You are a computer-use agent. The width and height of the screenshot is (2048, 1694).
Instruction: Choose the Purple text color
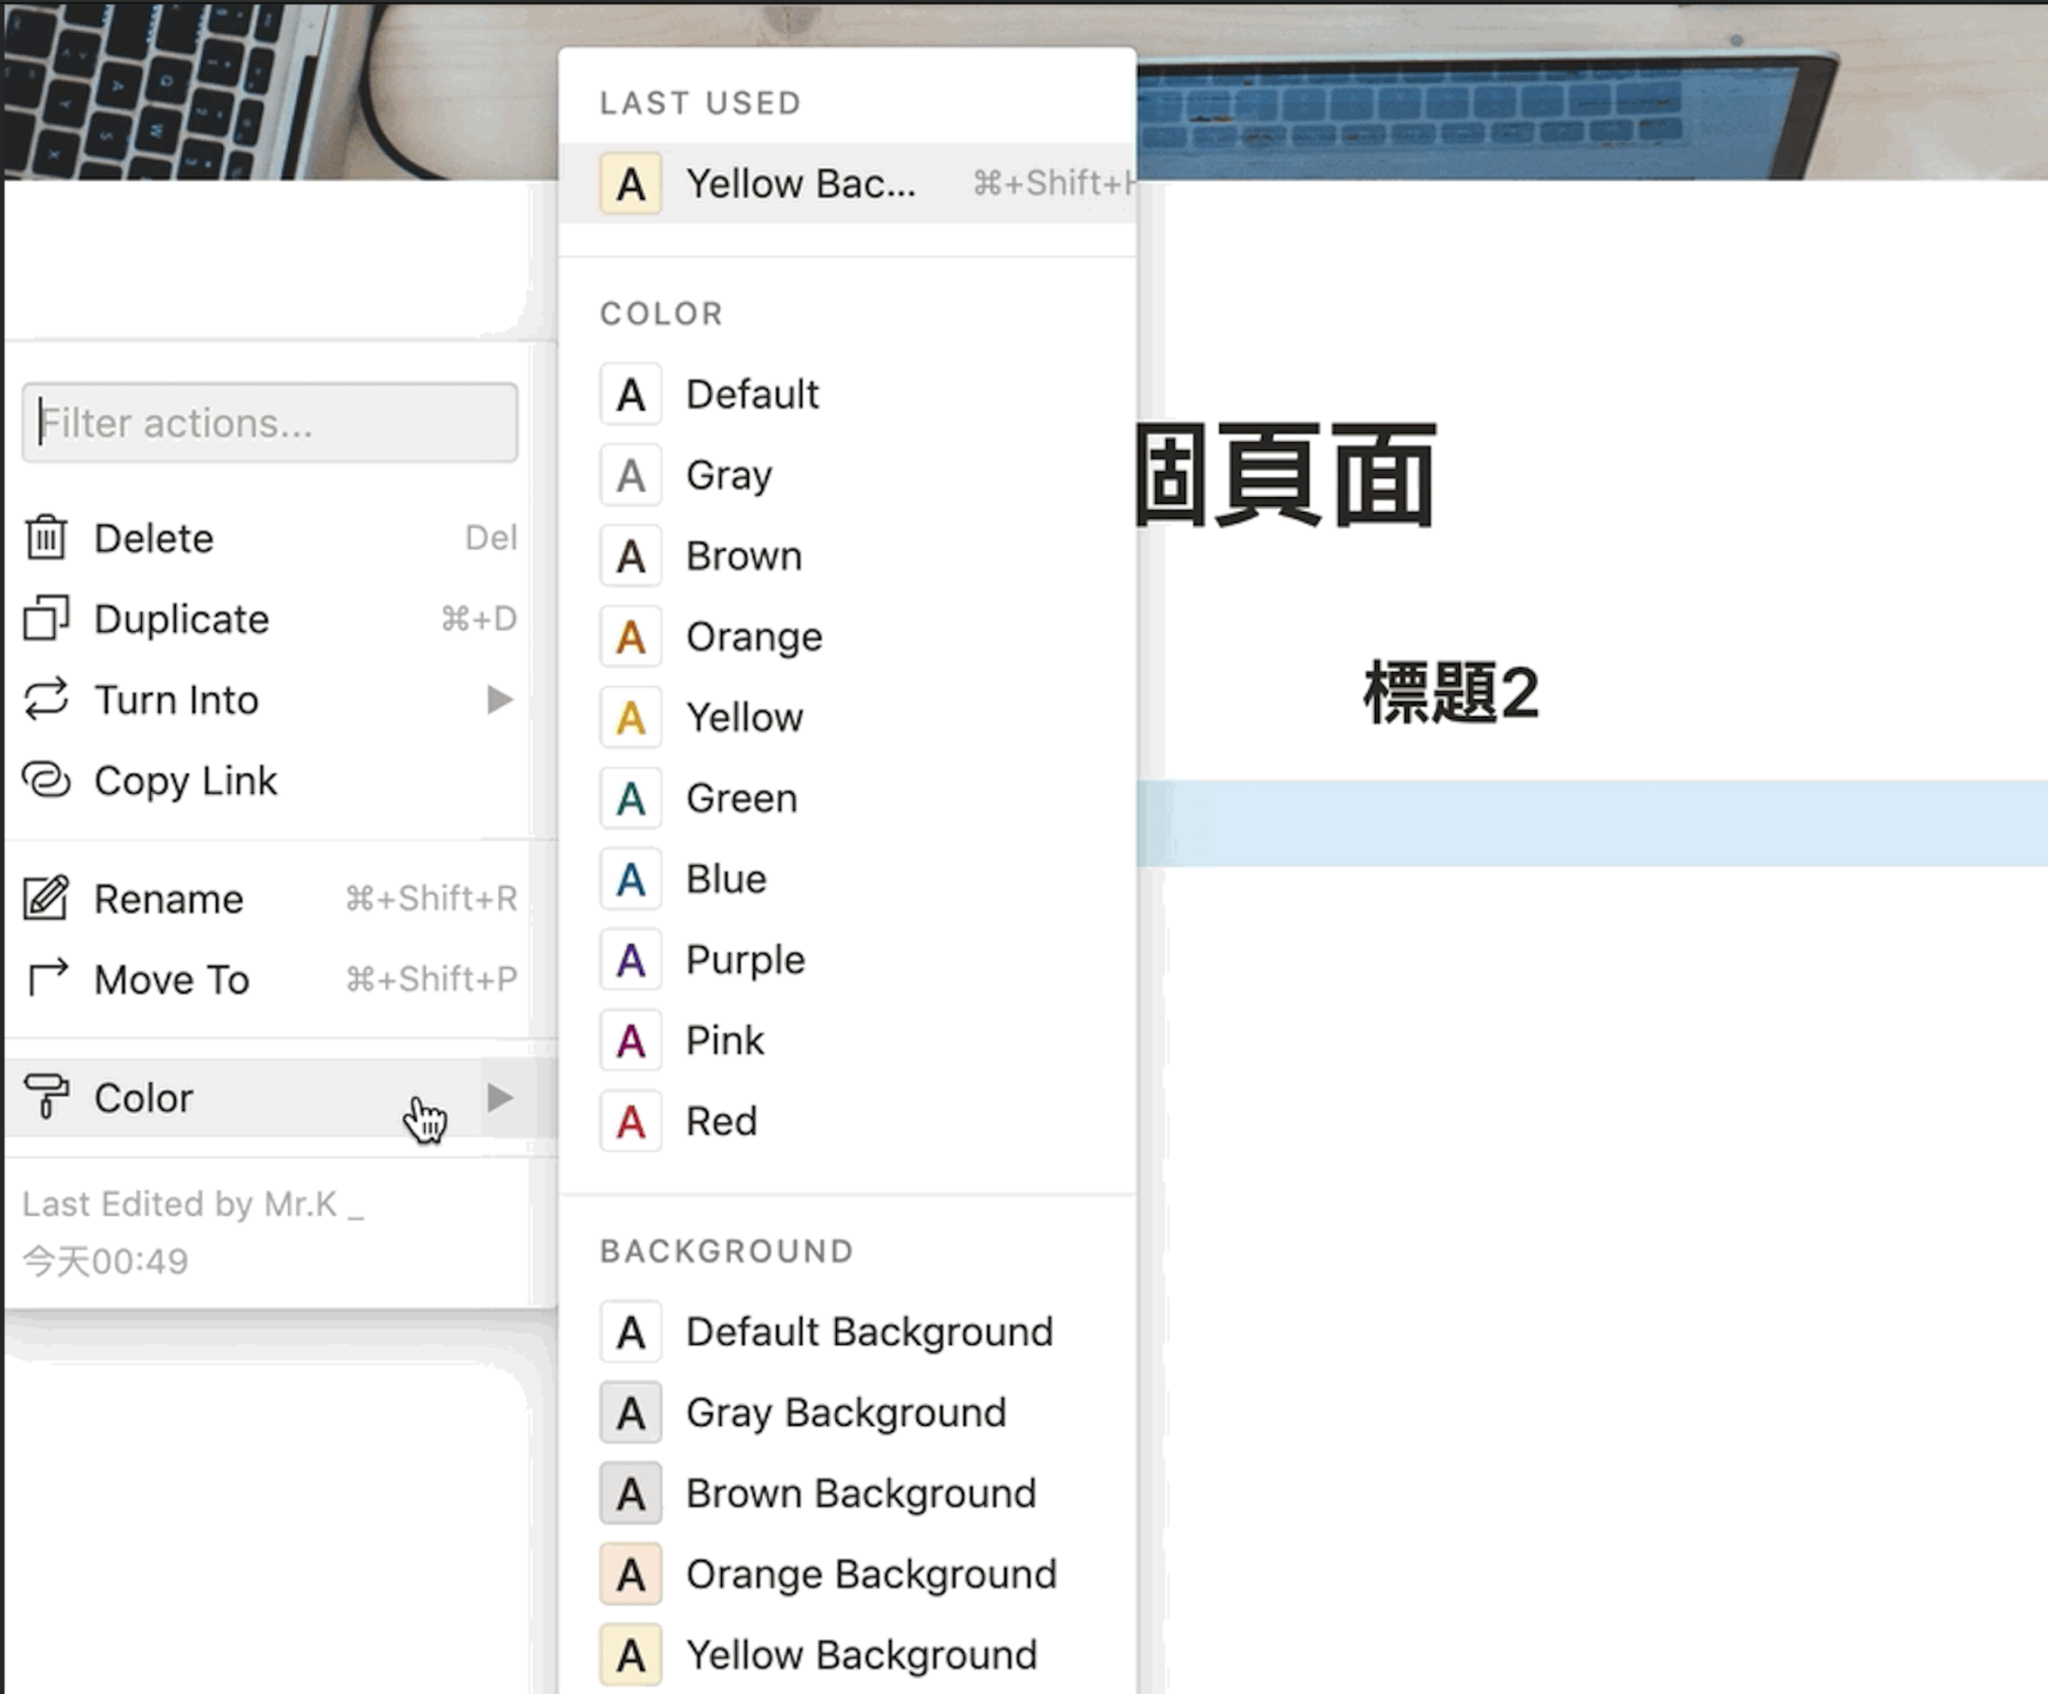coord(745,960)
